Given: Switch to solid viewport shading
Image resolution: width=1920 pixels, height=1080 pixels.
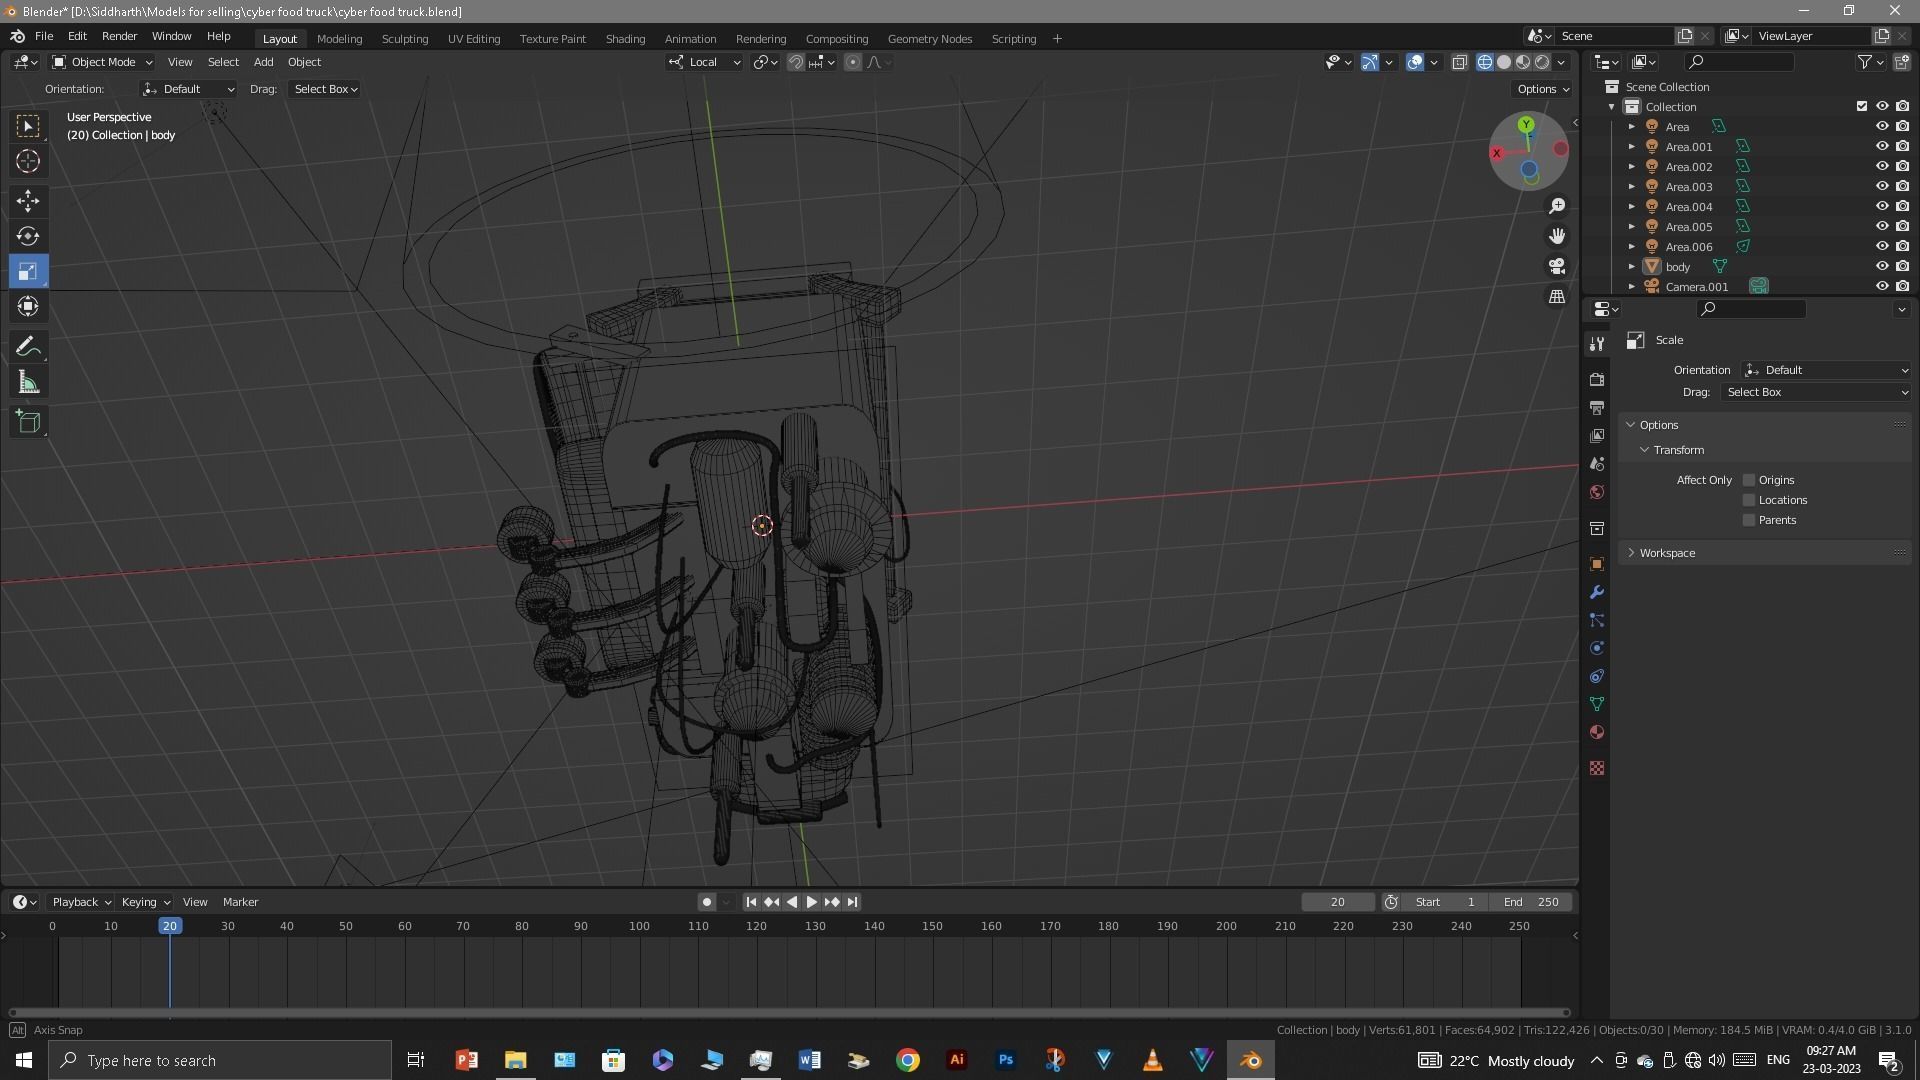Looking at the screenshot, I should coord(1504,62).
